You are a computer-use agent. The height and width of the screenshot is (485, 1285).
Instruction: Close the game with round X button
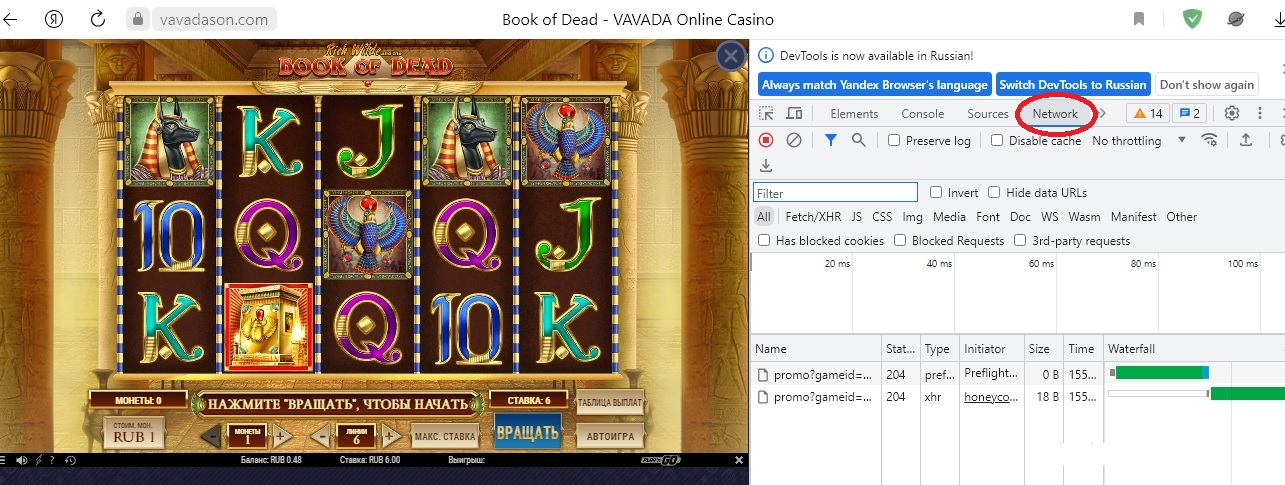click(731, 56)
